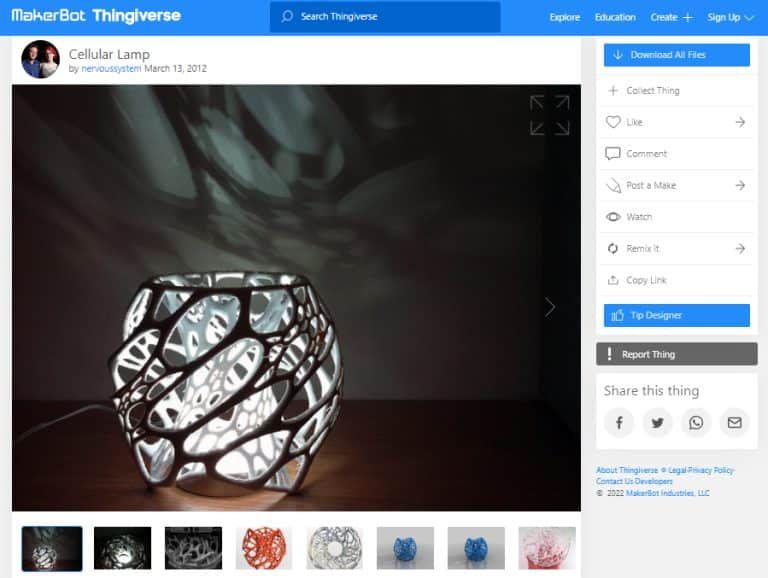Click the download arrow icon
The height and width of the screenshot is (578, 768).
[x=618, y=55]
